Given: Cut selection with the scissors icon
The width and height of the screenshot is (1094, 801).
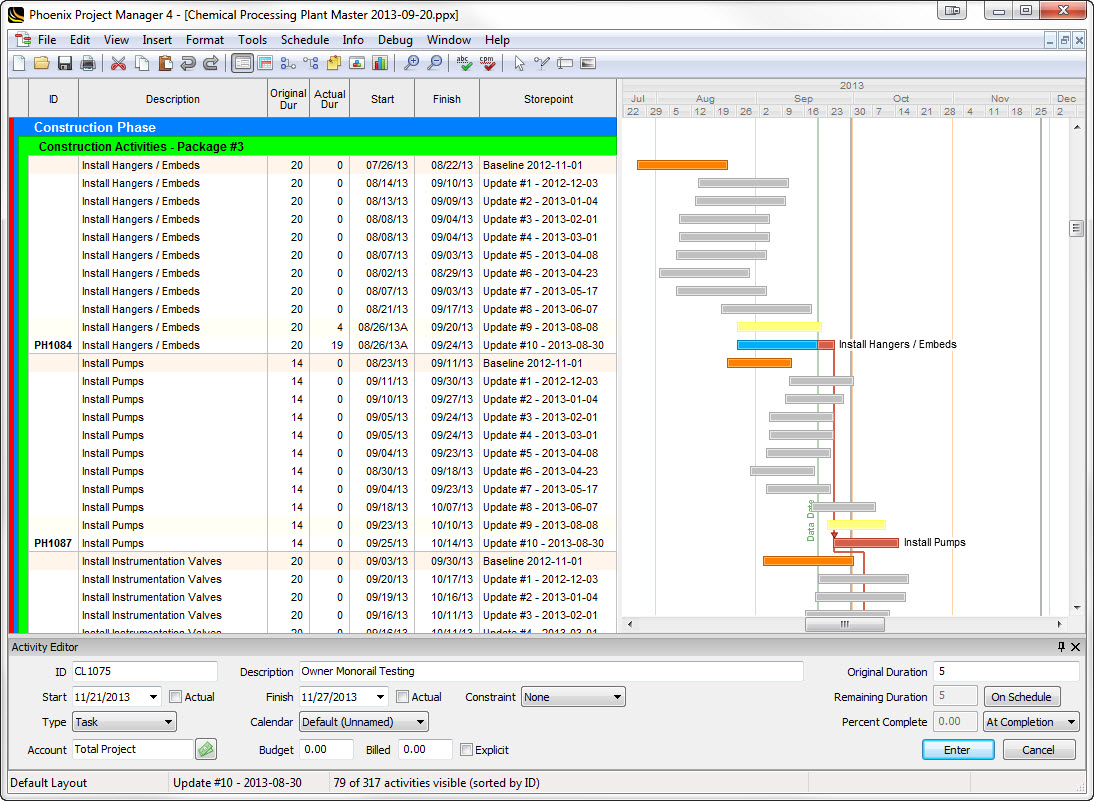Looking at the screenshot, I should 119,63.
